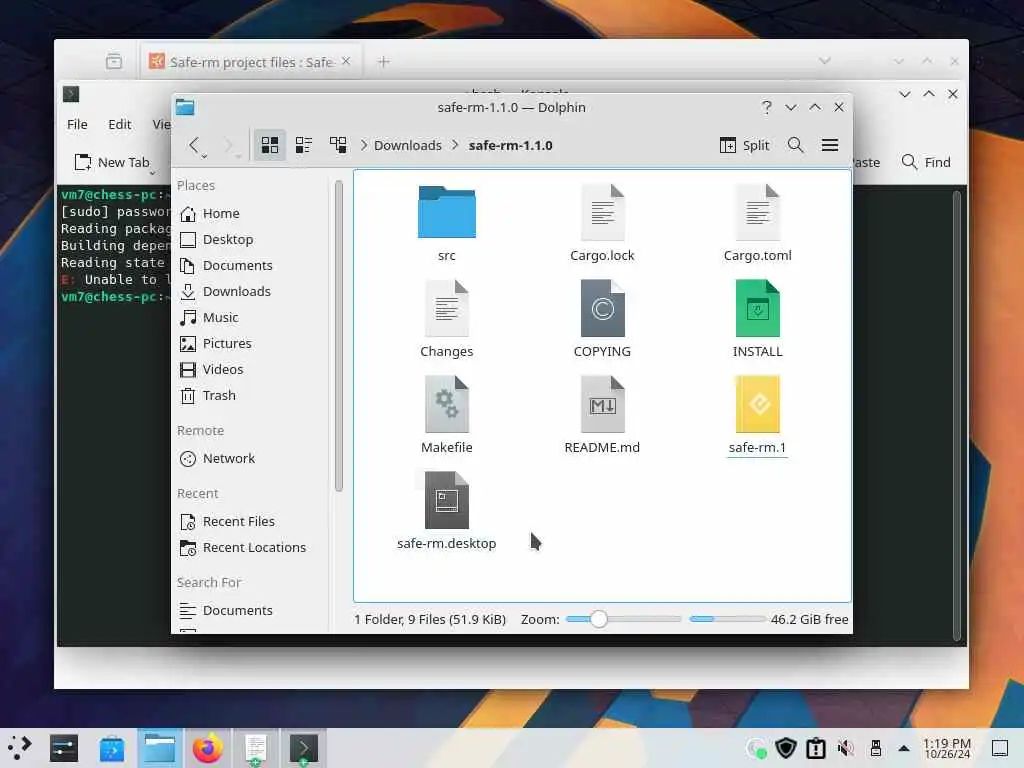
Task: Select the Cargo.lock file
Action: pos(602,222)
